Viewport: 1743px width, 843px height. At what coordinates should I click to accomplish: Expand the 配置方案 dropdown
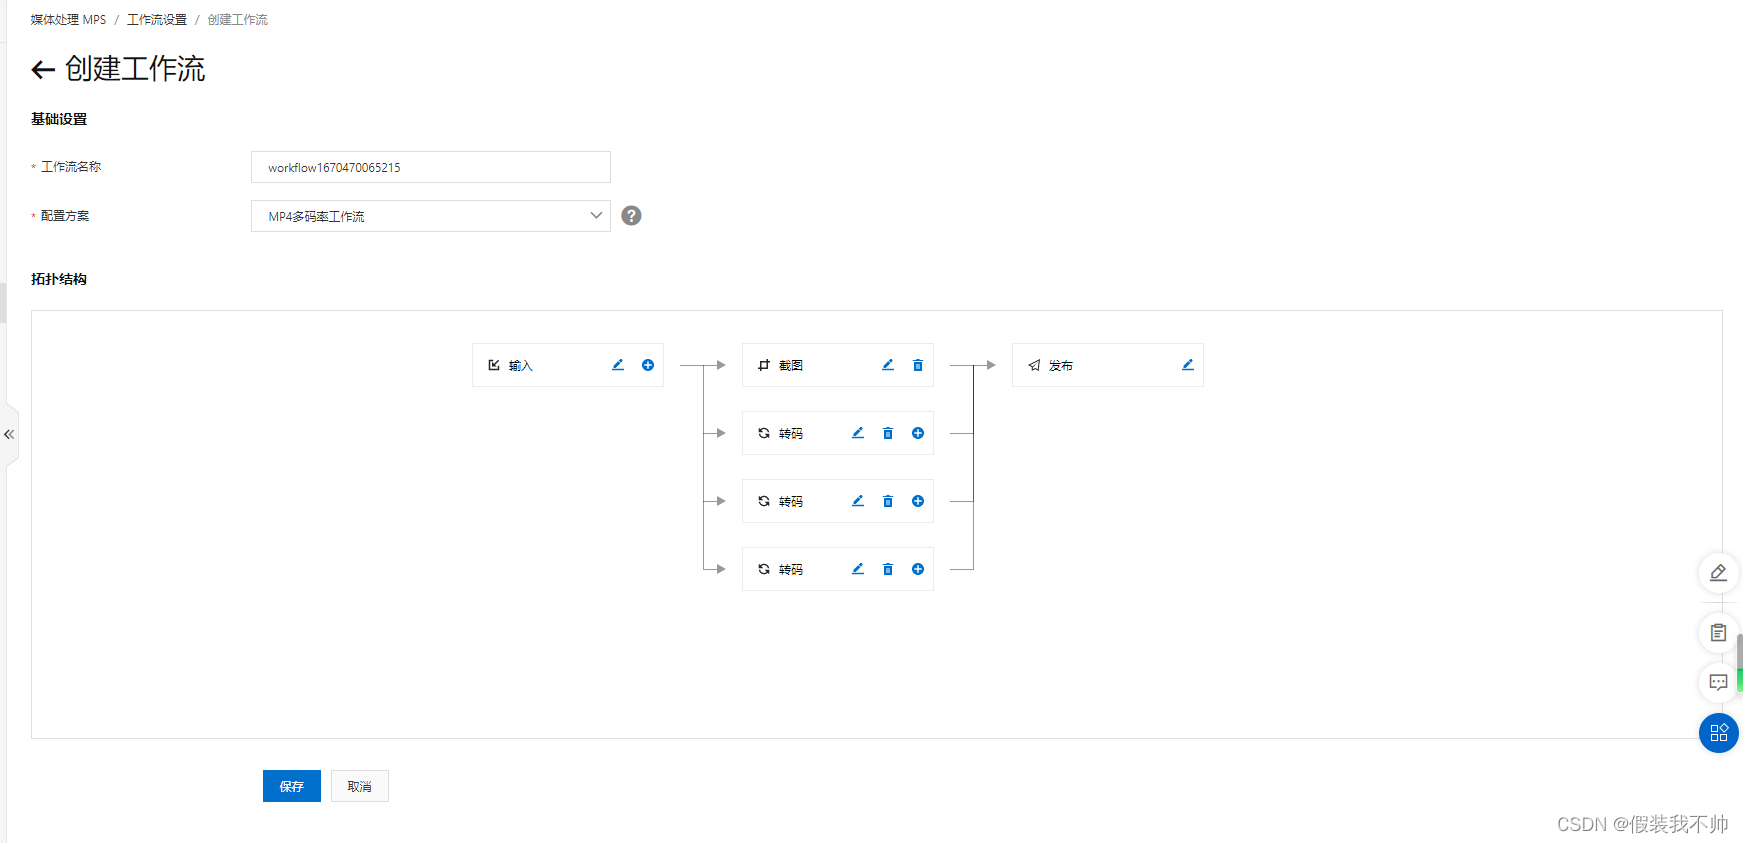(x=431, y=216)
